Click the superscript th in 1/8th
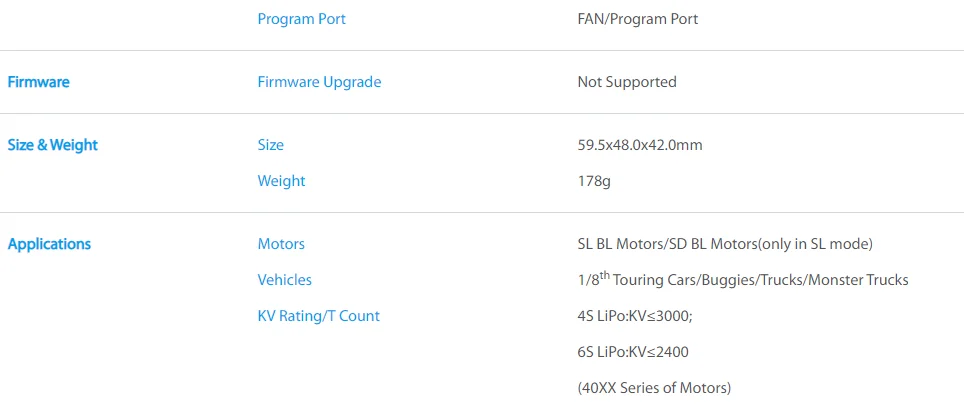 (x=604, y=275)
